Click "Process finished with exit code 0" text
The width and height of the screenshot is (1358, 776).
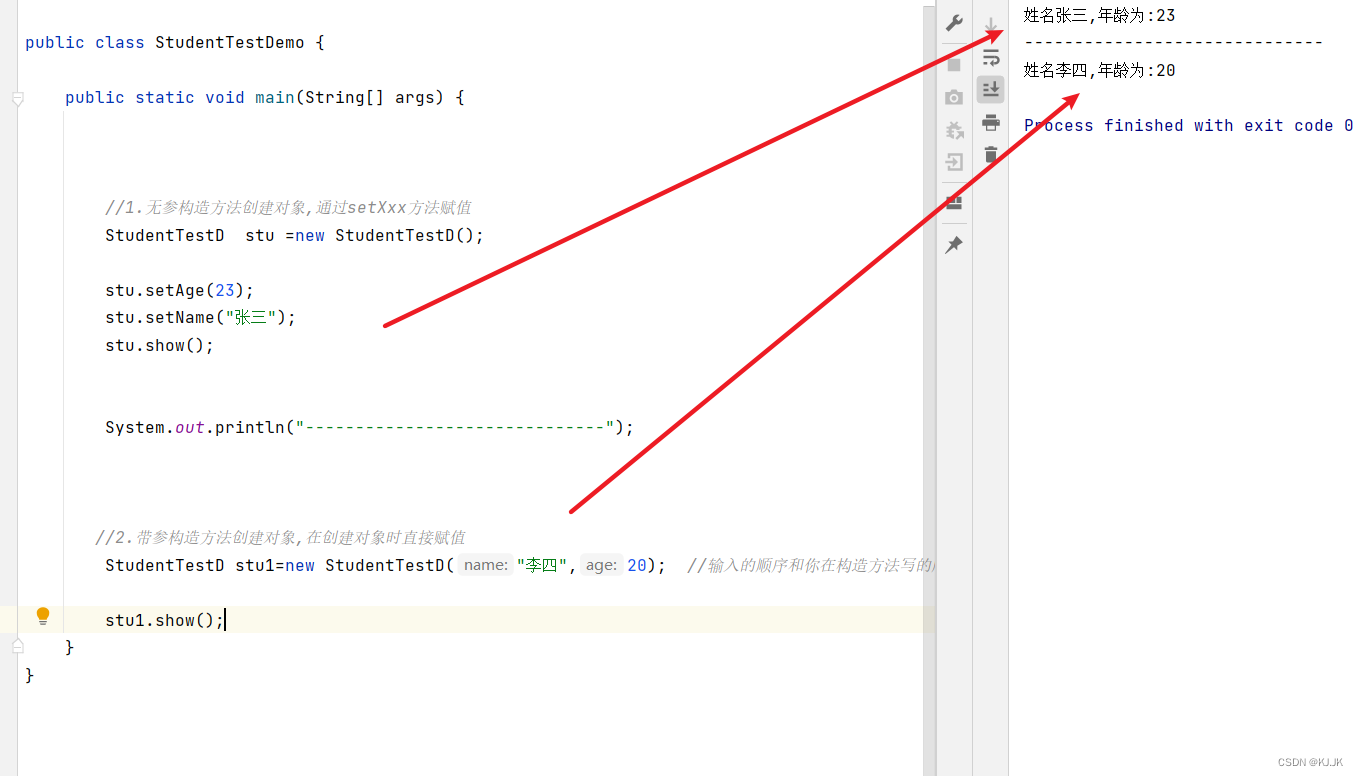coord(1188,125)
